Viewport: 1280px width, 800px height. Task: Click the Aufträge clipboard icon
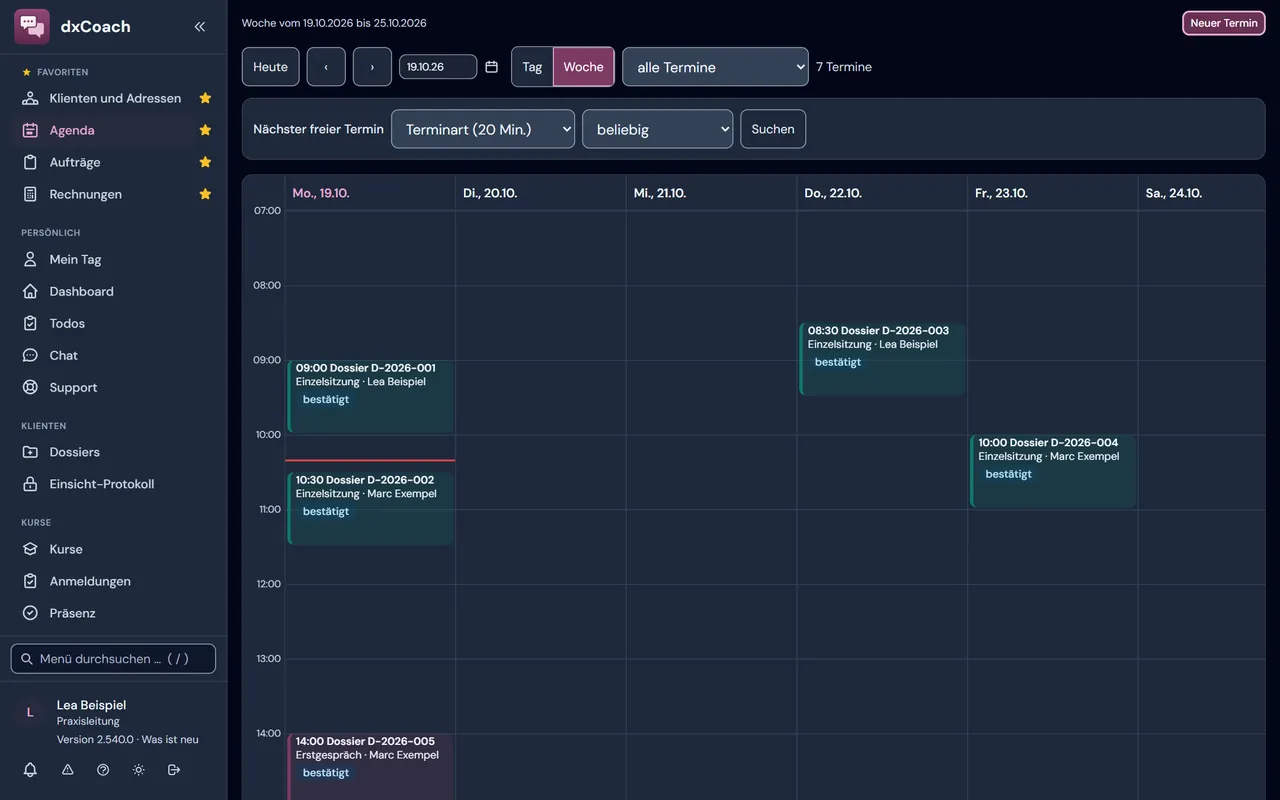click(30, 162)
